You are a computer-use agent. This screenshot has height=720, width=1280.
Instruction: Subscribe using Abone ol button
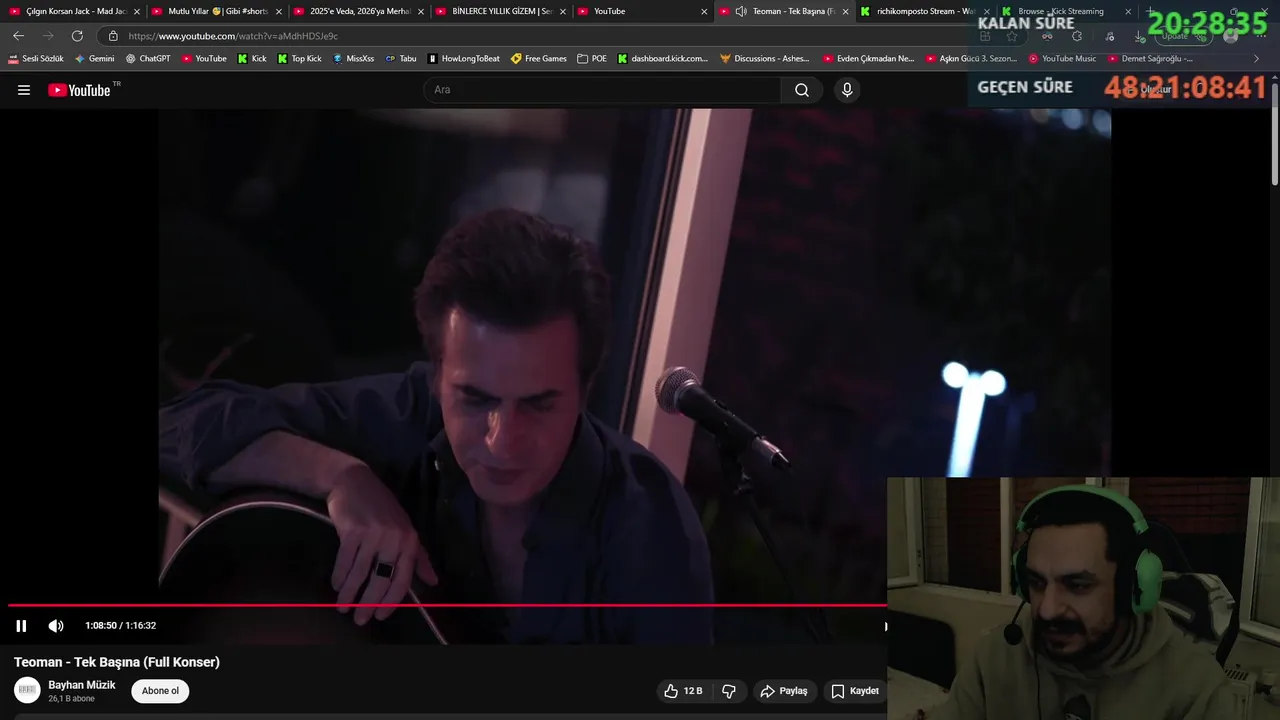coord(160,691)
